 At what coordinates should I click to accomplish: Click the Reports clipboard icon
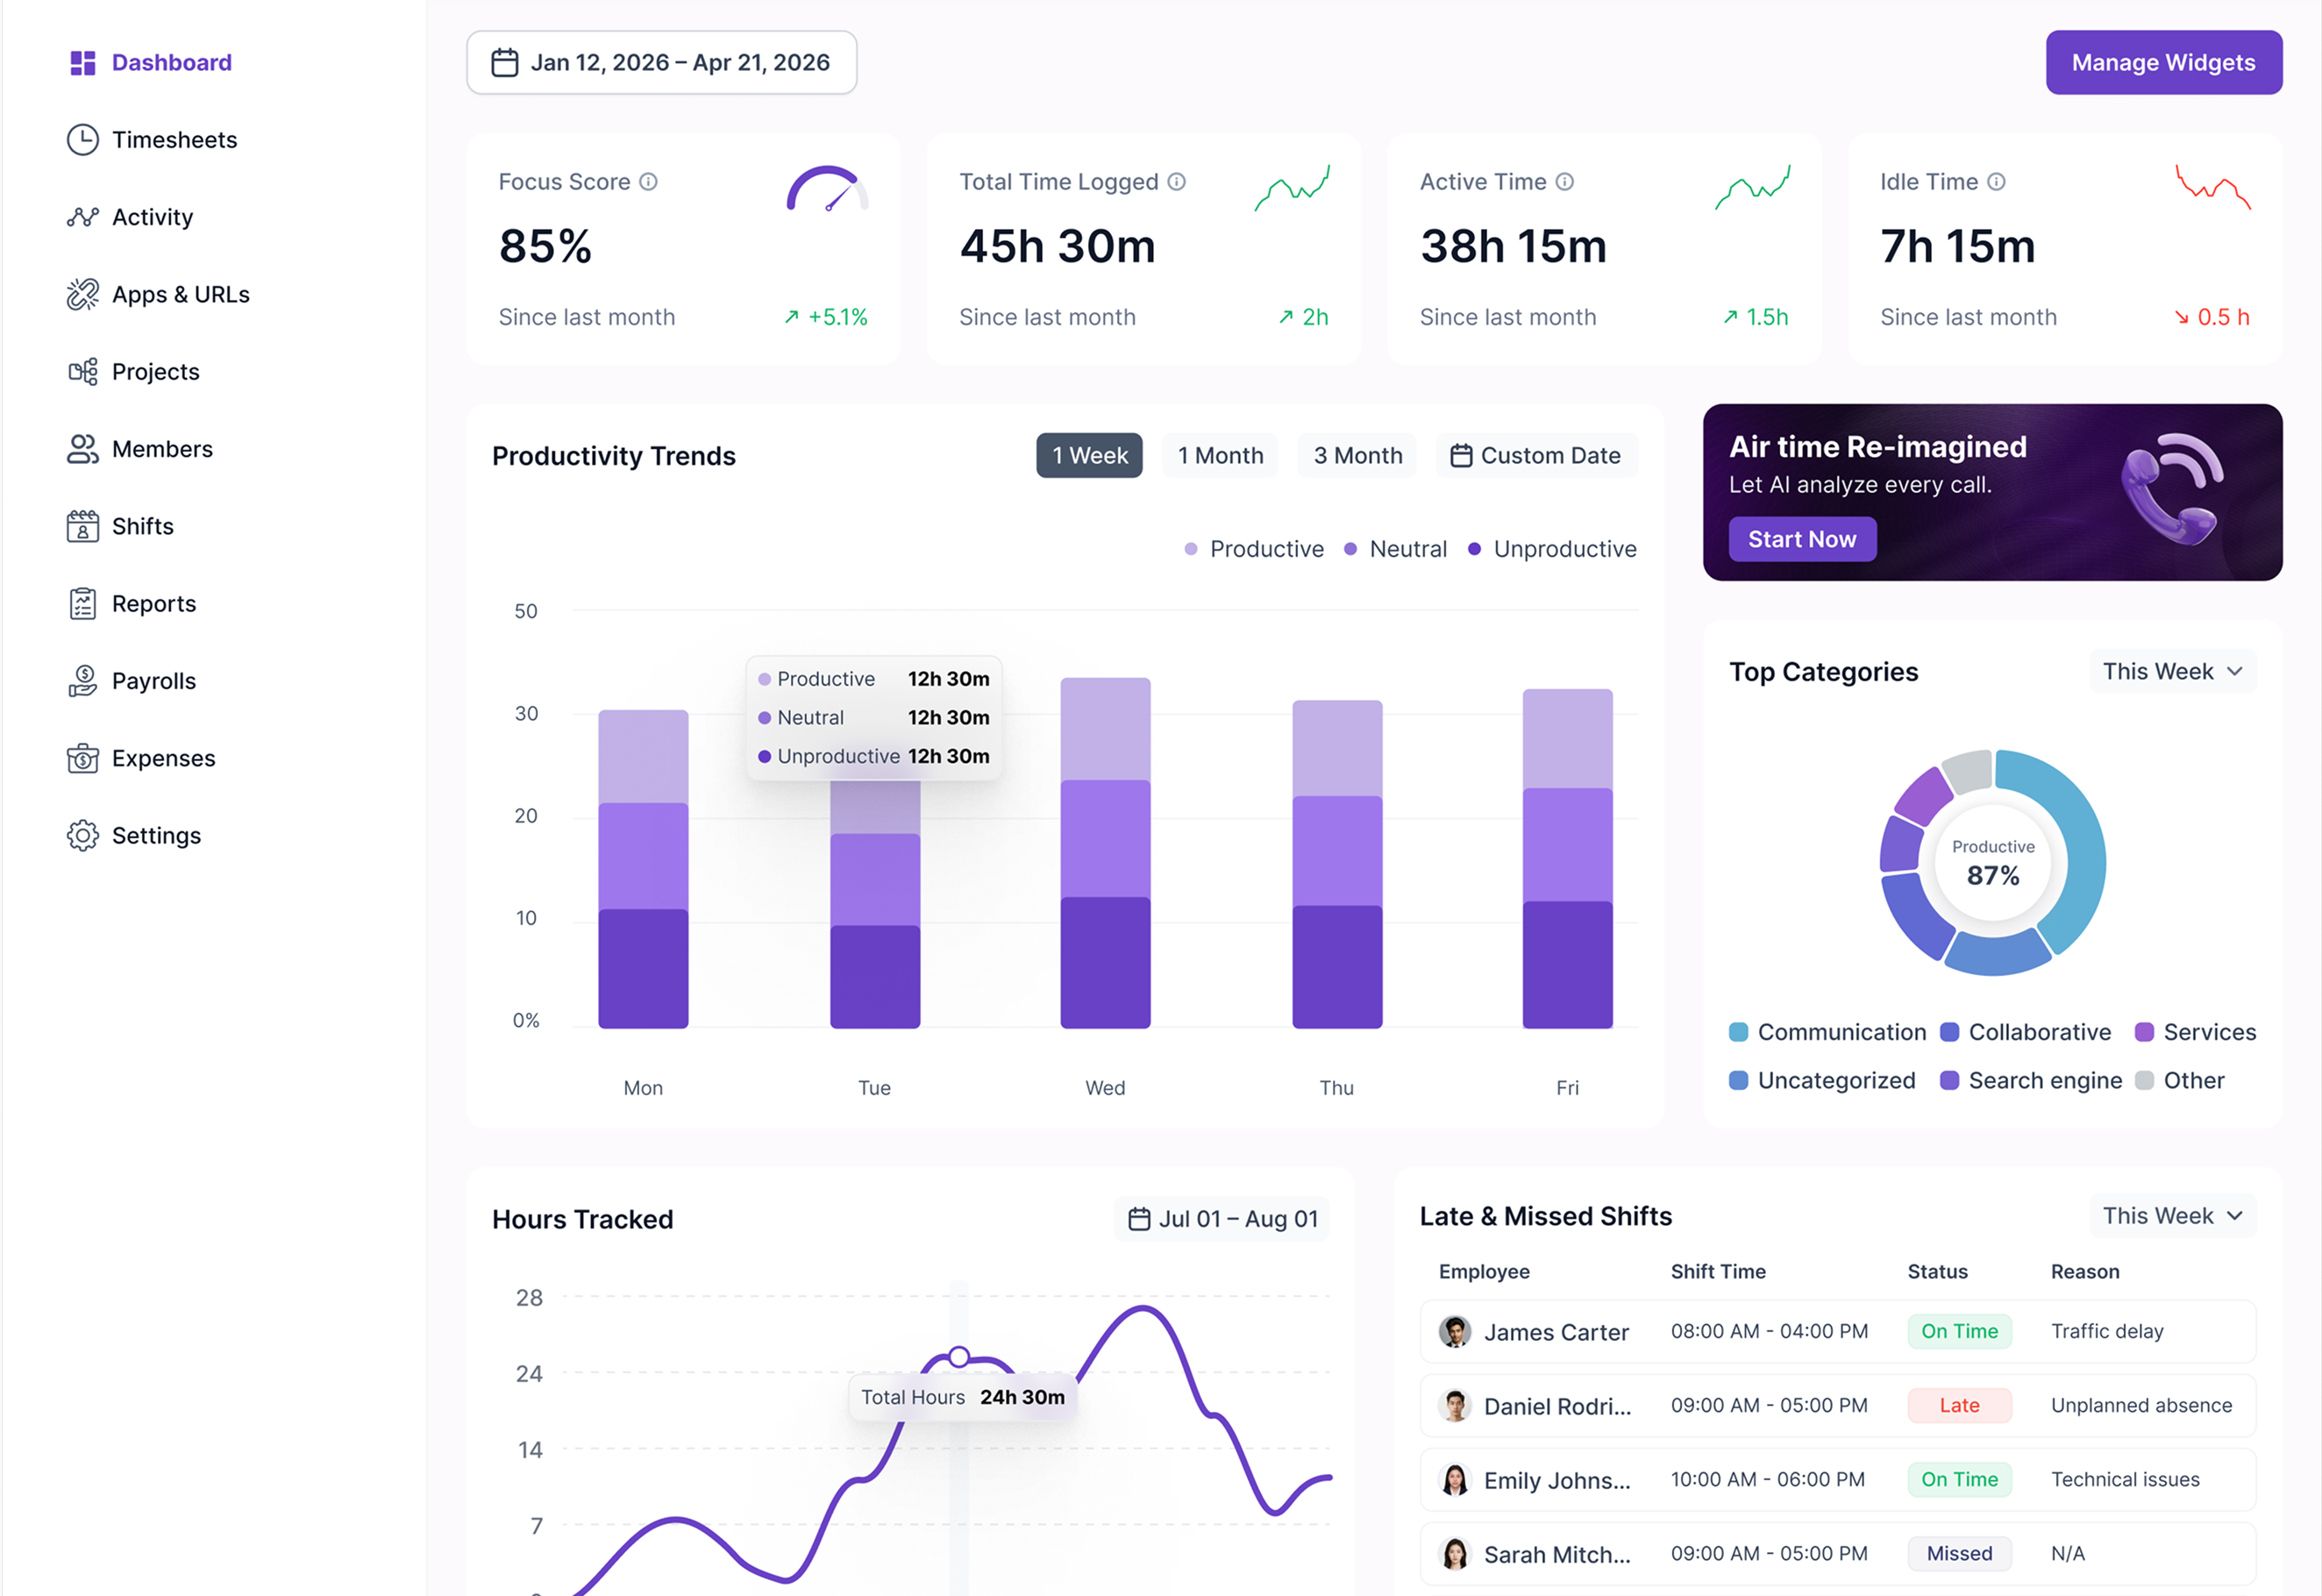[x=83, y=604]
